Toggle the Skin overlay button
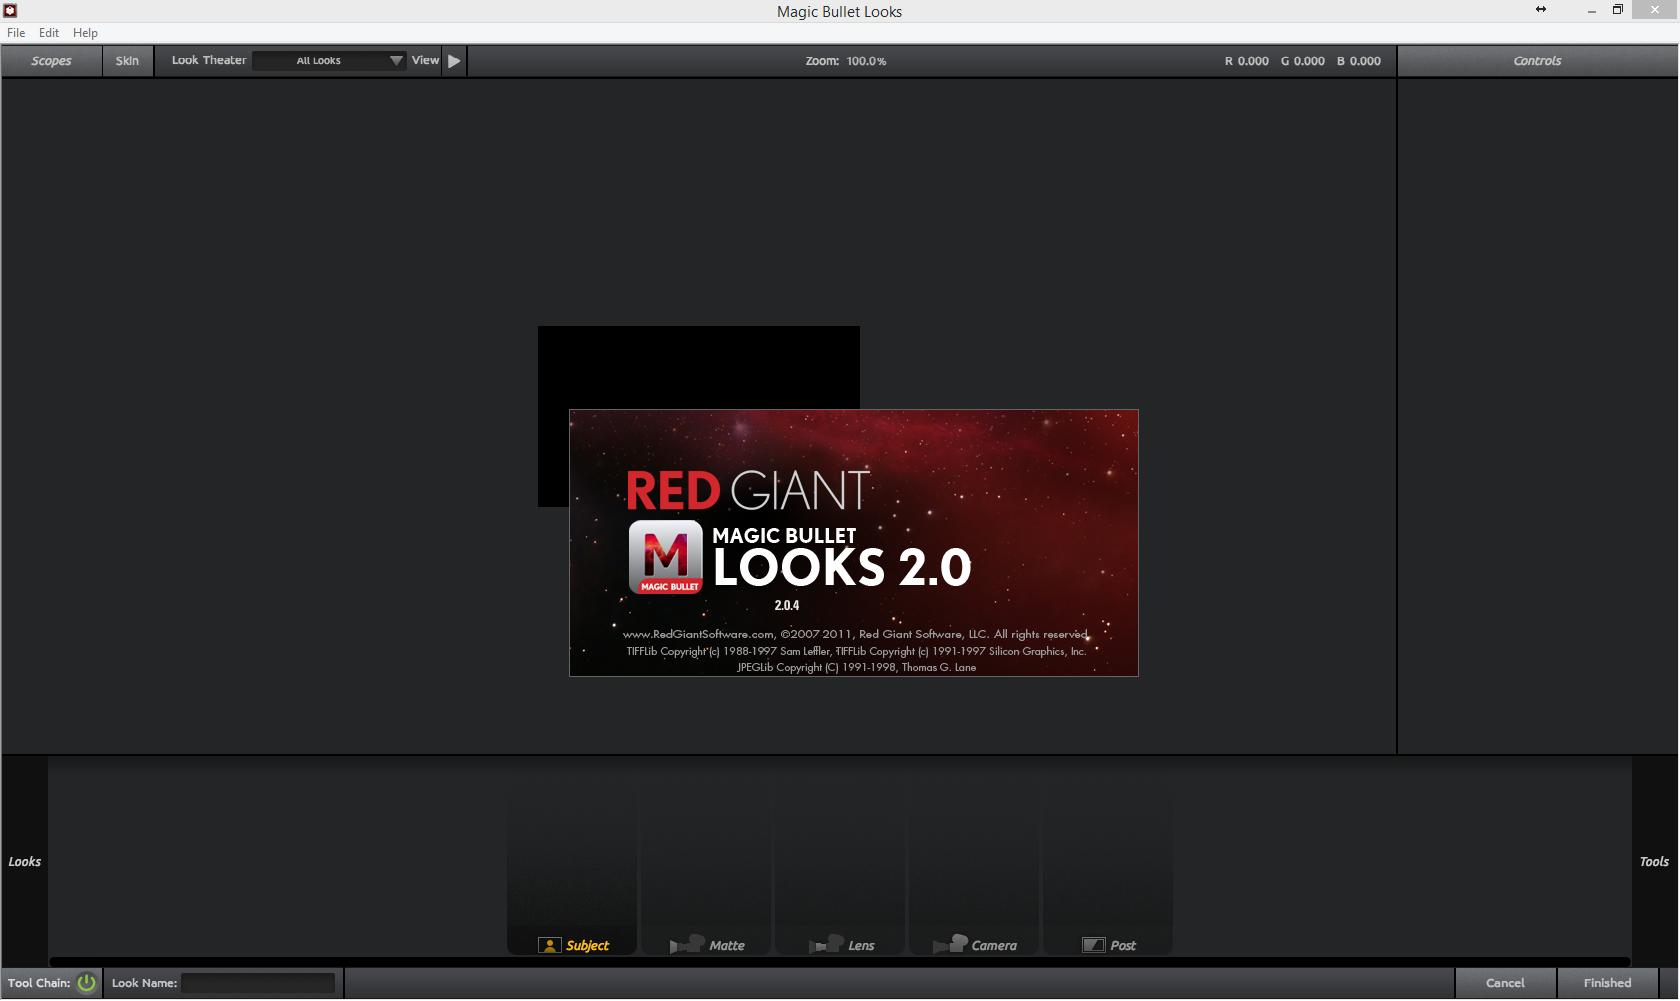 (127, 61)
